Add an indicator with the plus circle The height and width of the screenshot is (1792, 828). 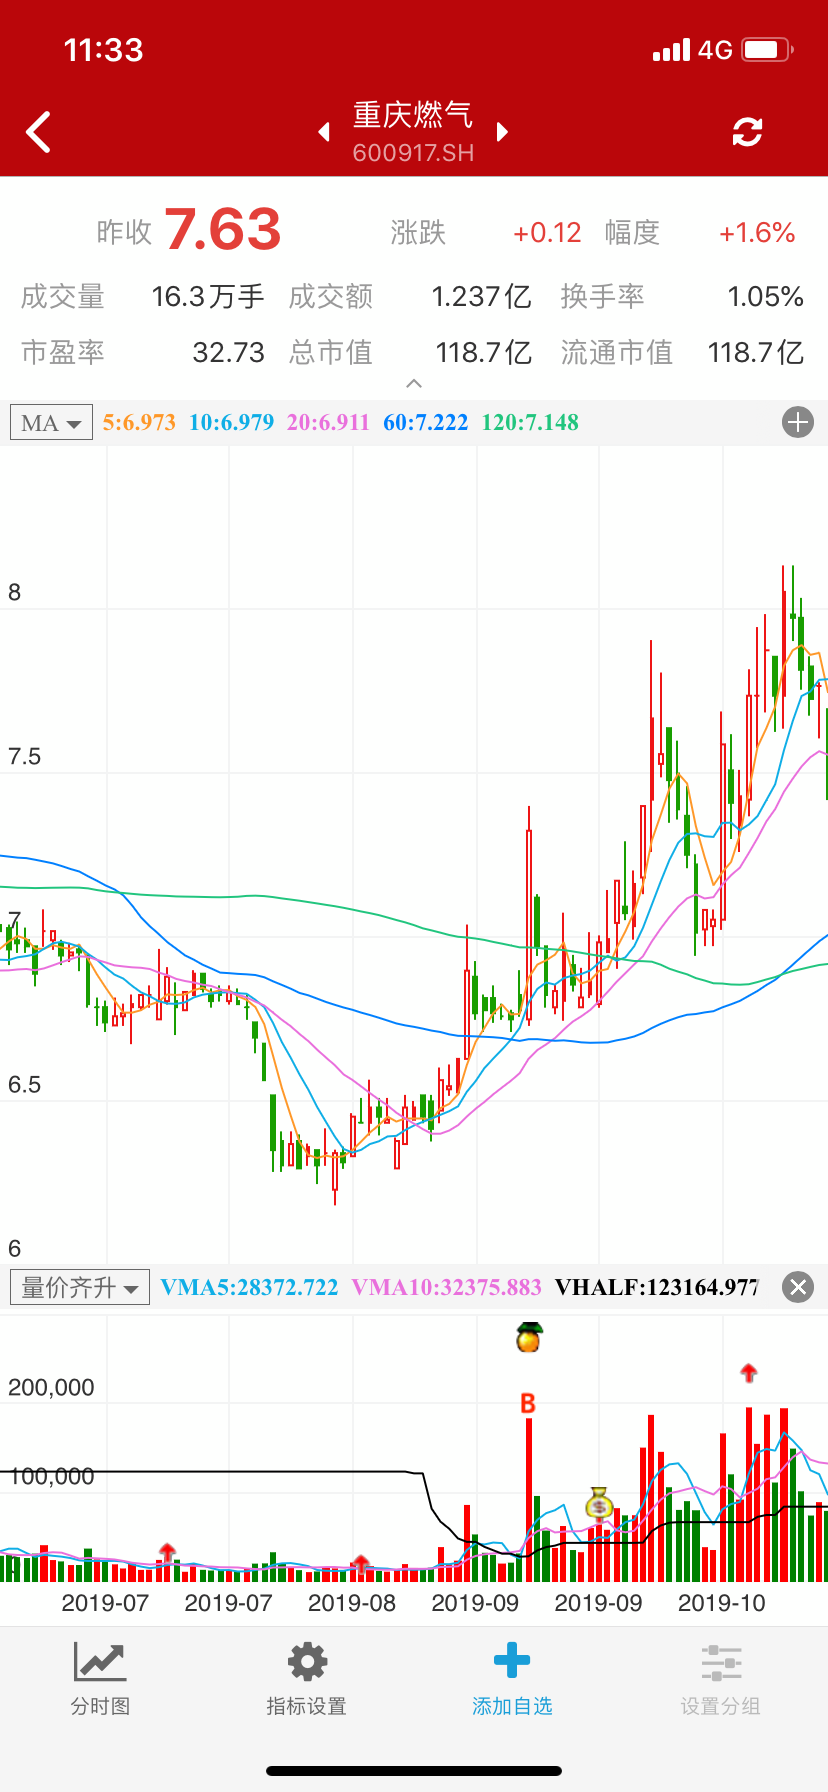point(798,422)
